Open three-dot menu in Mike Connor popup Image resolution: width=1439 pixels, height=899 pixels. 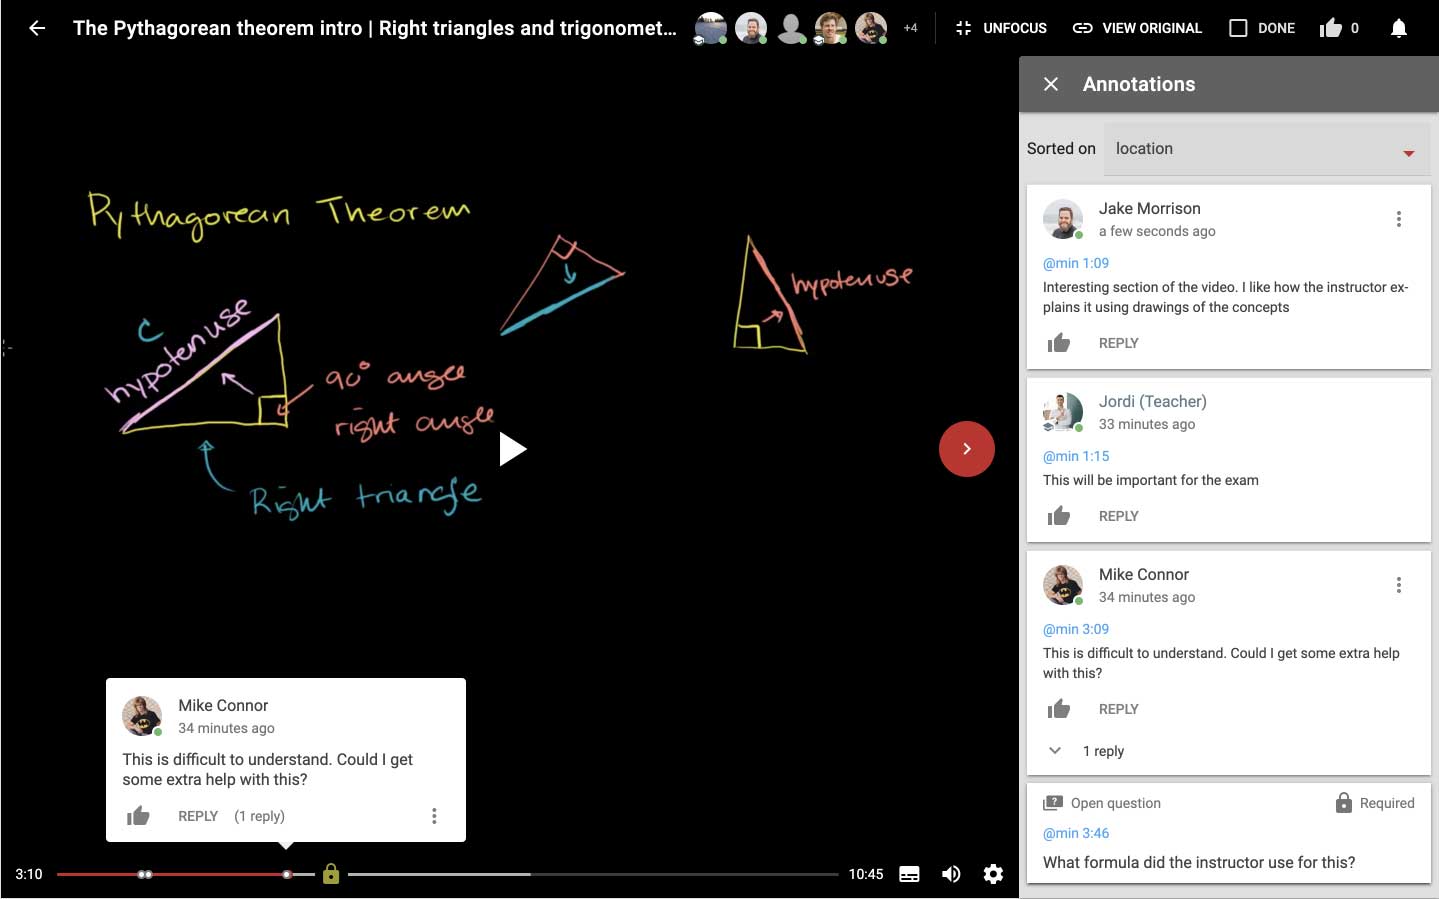pos(434,816)
